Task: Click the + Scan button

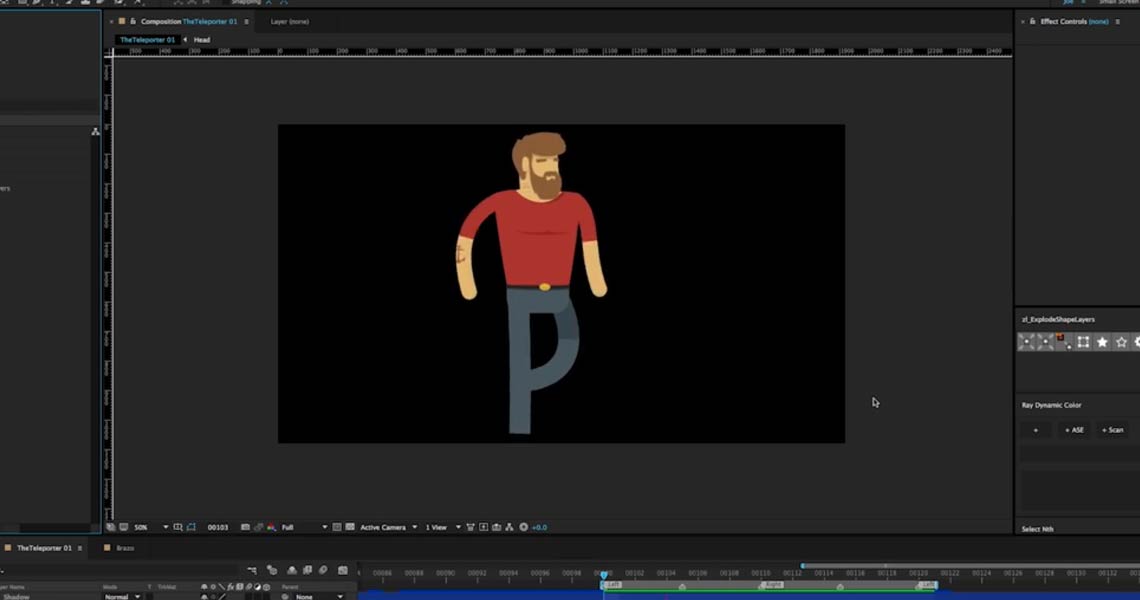Action: point(1112,430)
